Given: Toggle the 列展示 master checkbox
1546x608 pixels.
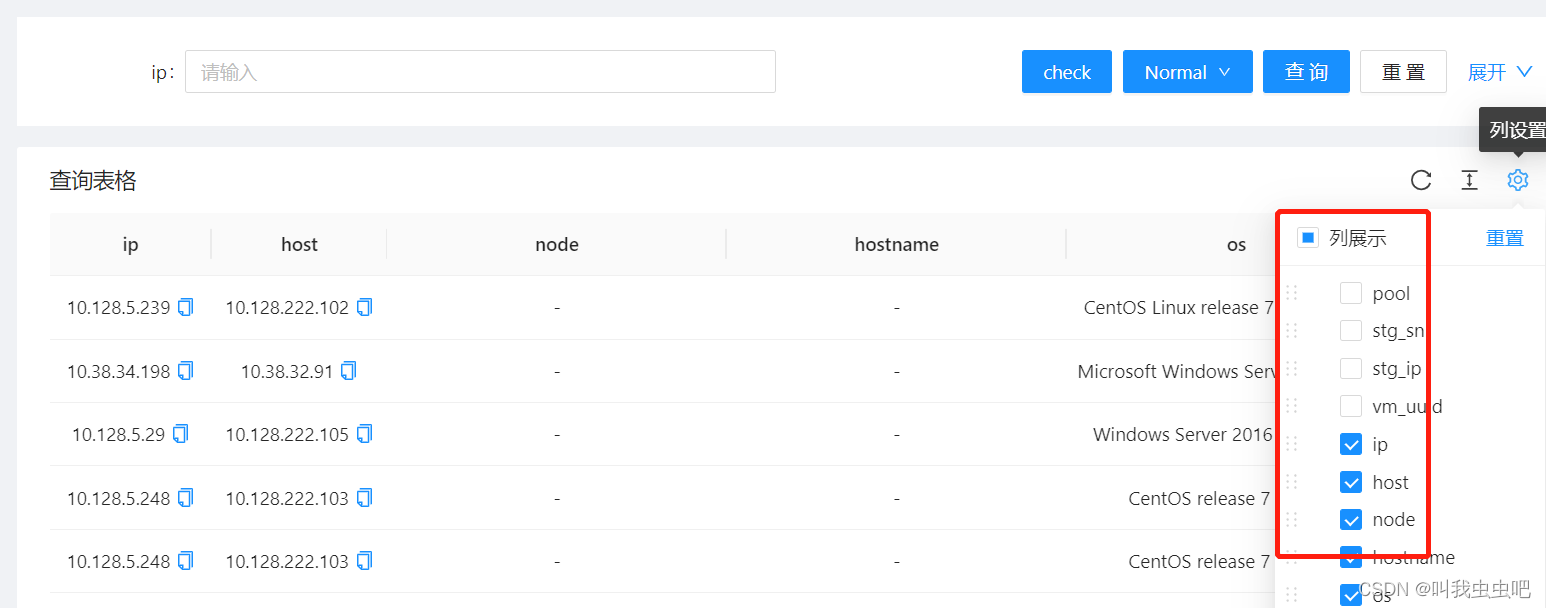Looking at the screenshot, I should pos(1307,238).
